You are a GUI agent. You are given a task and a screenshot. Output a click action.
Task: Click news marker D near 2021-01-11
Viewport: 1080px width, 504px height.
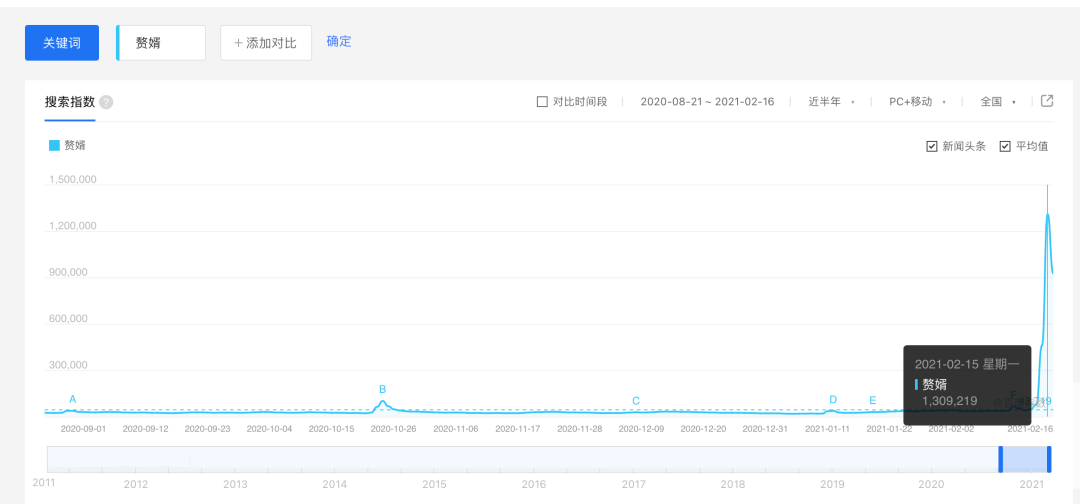coord(832,400)
